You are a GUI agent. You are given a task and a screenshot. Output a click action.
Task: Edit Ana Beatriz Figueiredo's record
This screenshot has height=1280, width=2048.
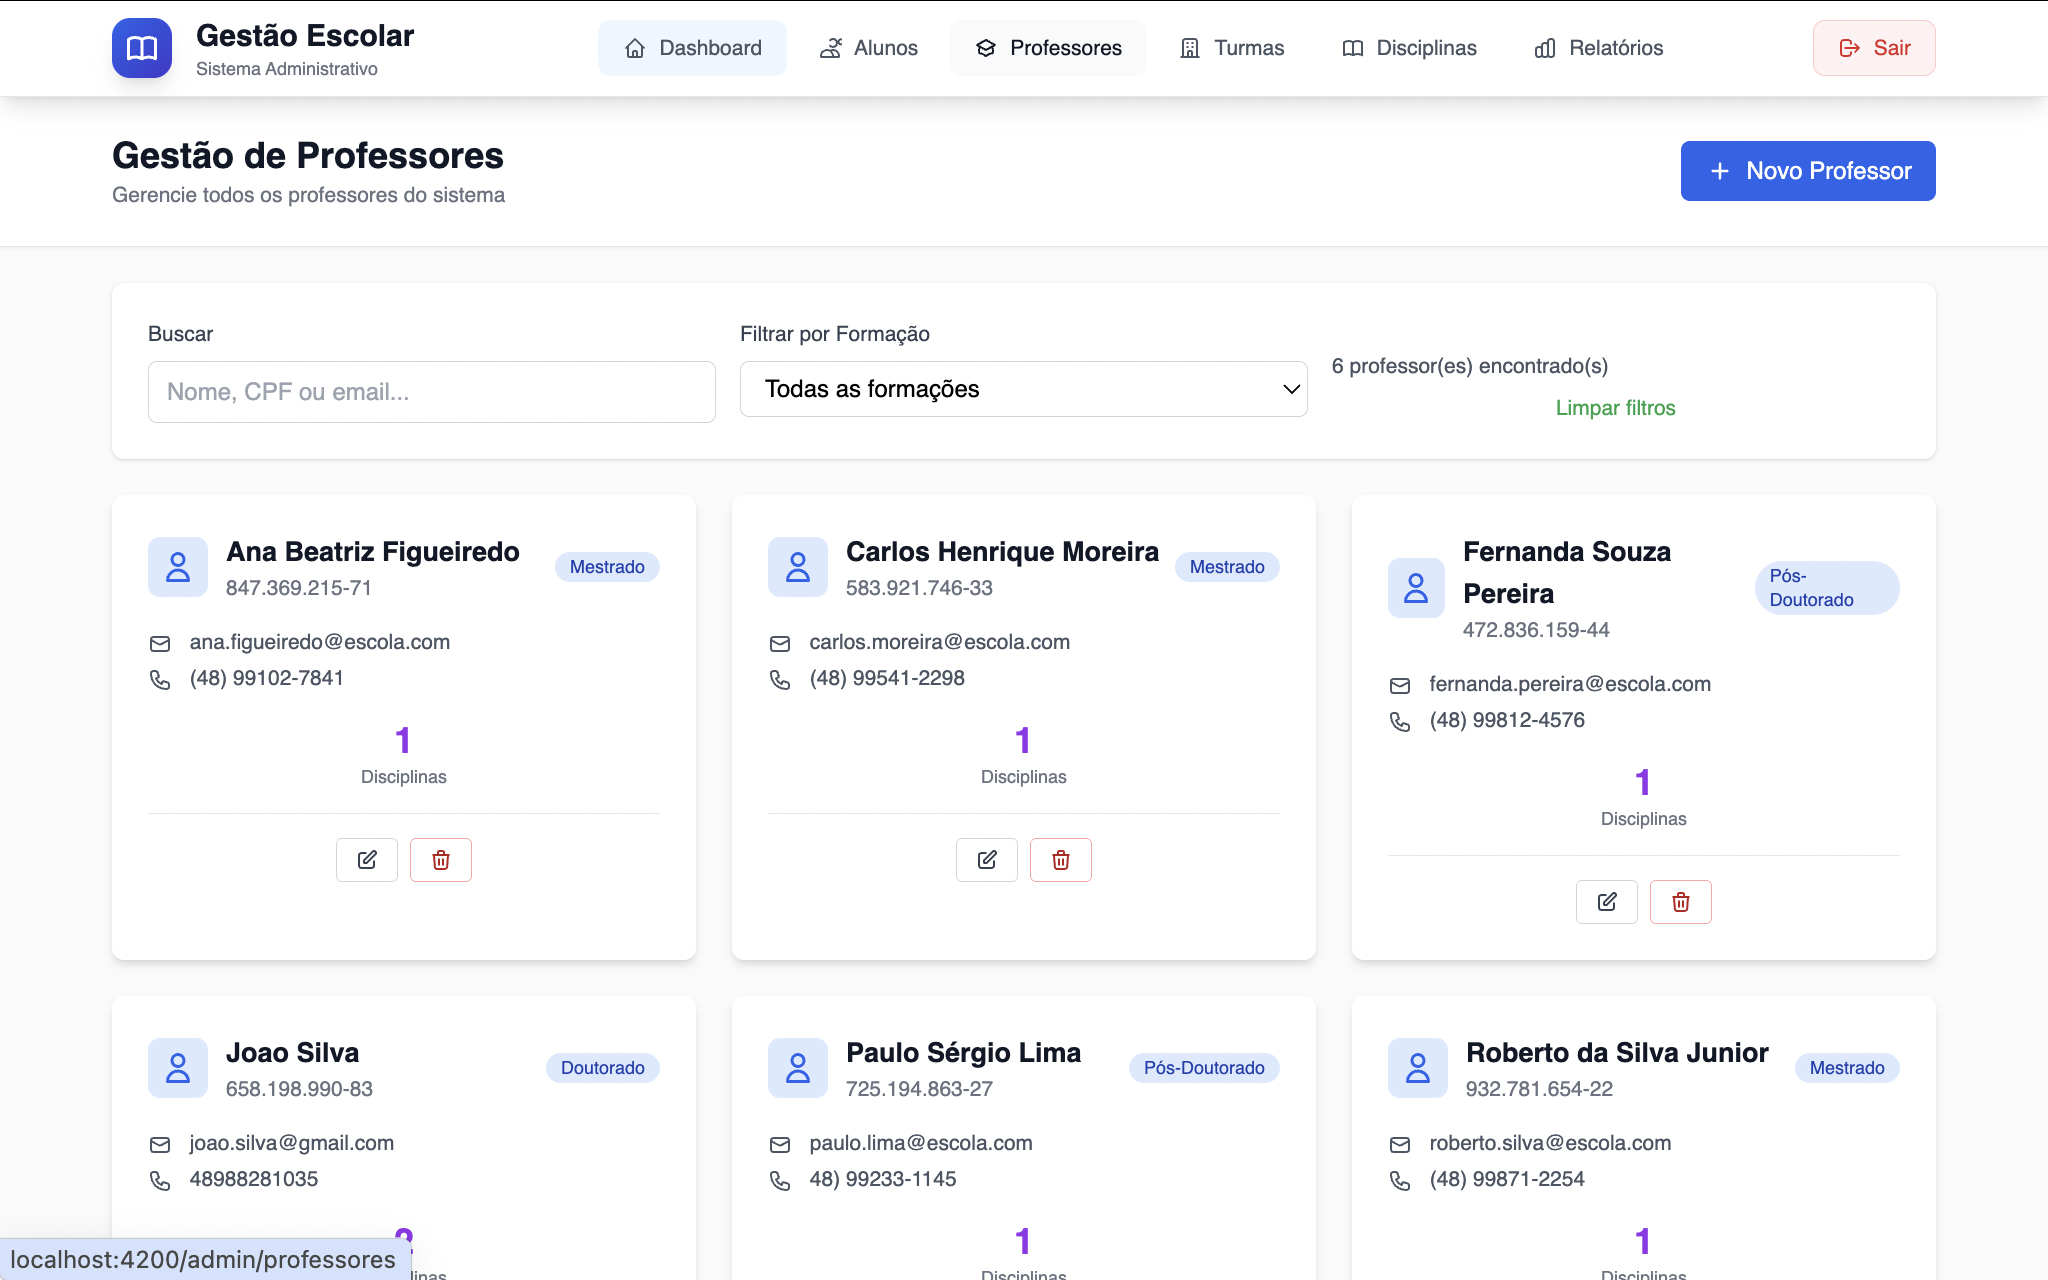click(367, 860)
